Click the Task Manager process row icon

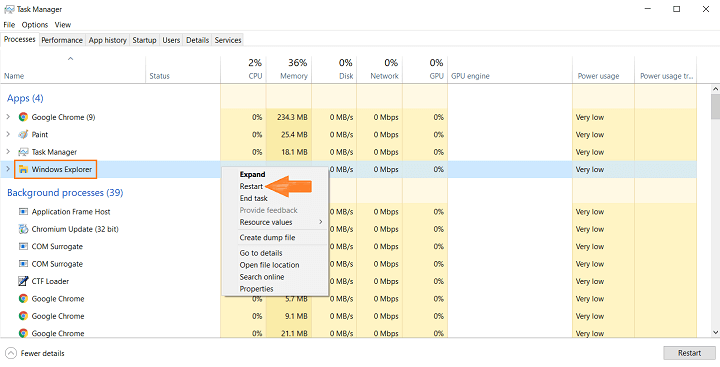point(23,152)
